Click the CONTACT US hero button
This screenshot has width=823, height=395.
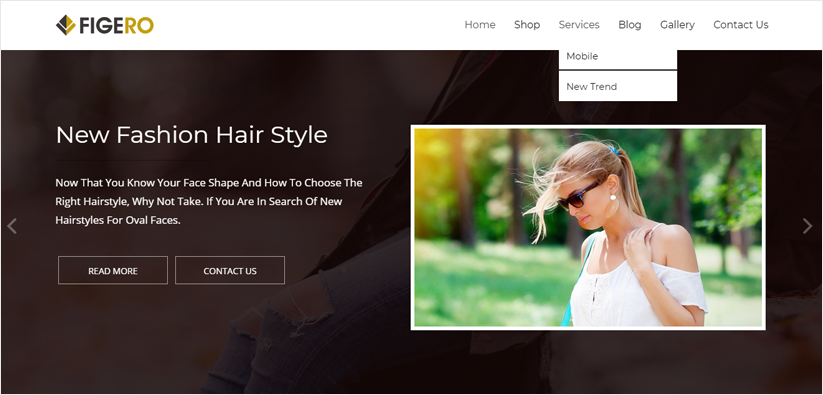pos(230,270)
